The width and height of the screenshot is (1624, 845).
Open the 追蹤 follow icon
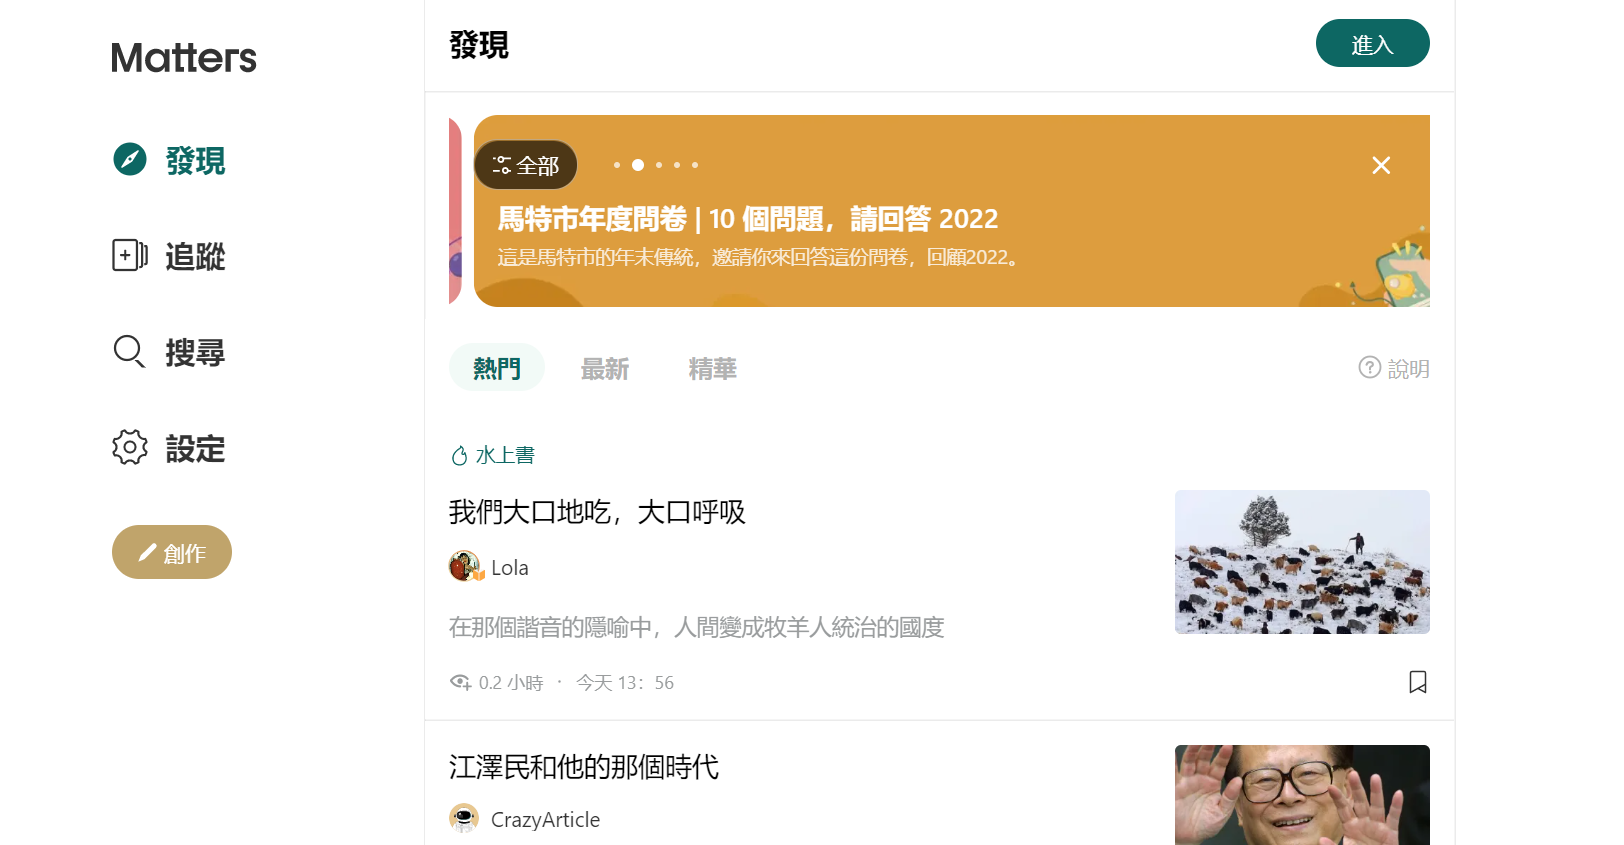click(130, 255)
